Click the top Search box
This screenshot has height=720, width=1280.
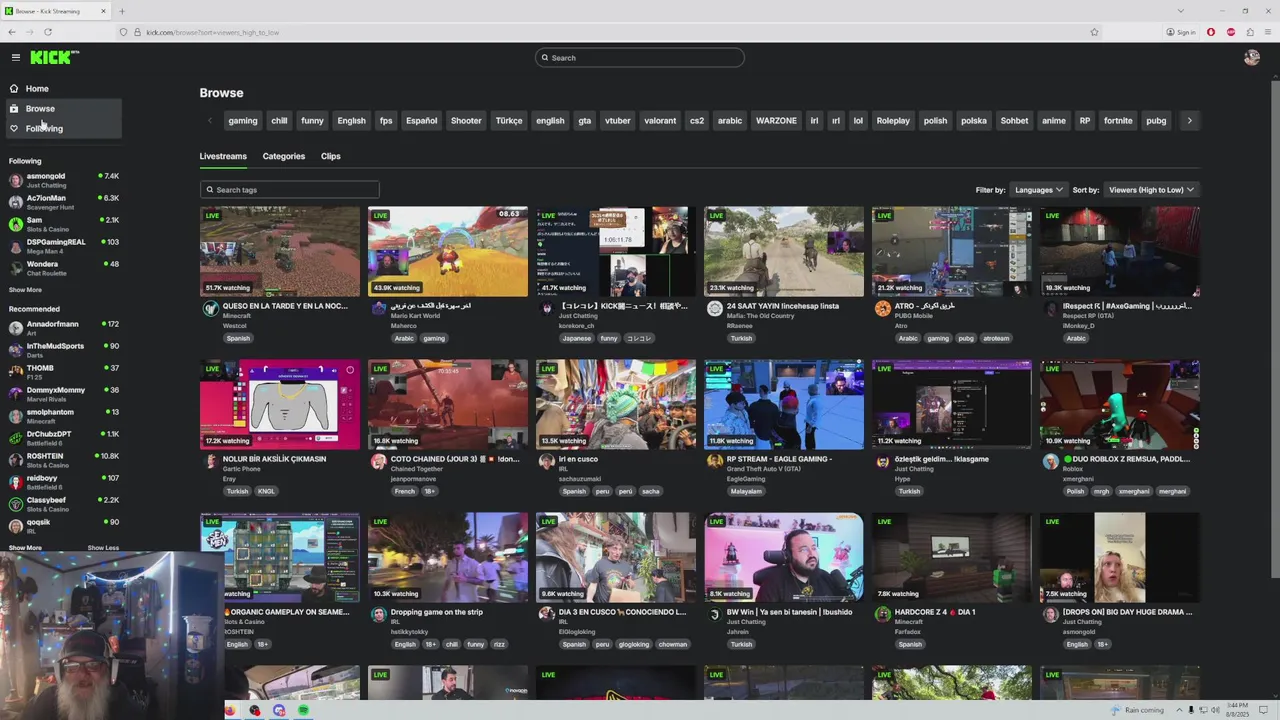(640, 58)
